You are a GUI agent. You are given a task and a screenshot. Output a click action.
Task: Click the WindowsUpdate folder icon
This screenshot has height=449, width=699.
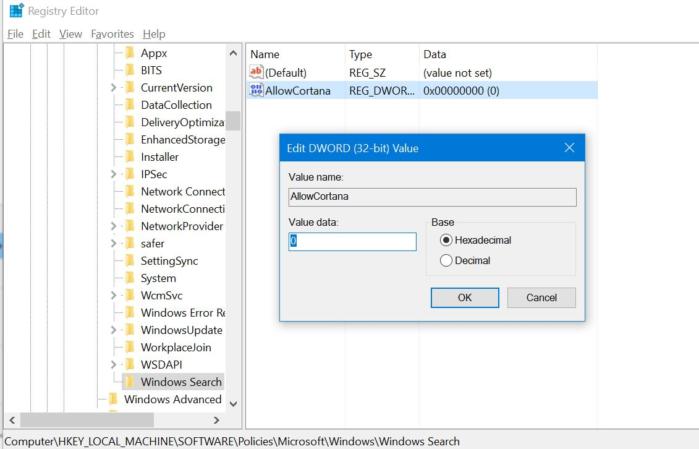tap(129, 330)
